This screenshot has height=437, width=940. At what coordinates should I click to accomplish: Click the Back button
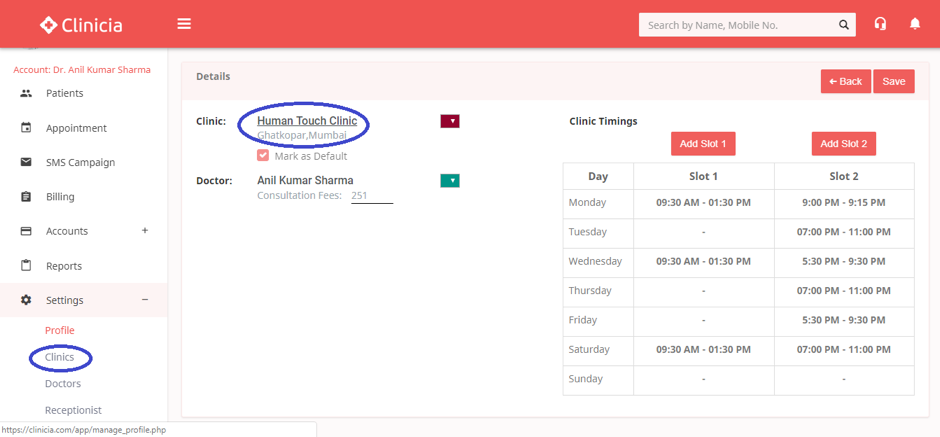[845, 82]
